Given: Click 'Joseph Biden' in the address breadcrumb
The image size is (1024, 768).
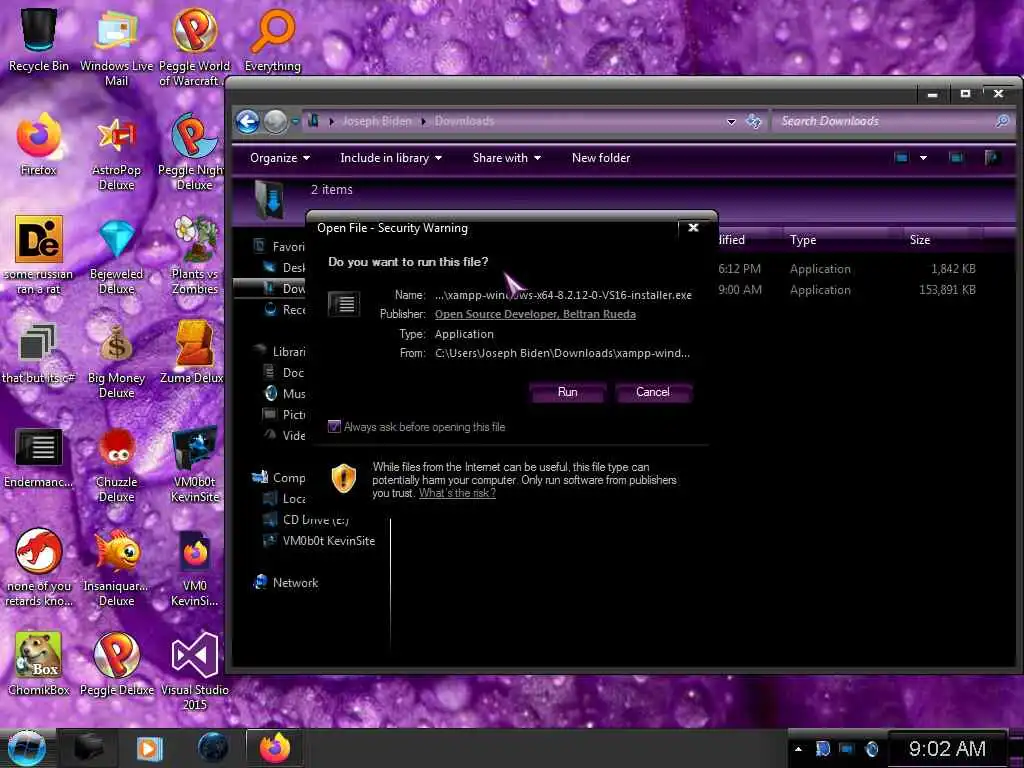Looking at the screenshot, I should click(x=377, y=121).
